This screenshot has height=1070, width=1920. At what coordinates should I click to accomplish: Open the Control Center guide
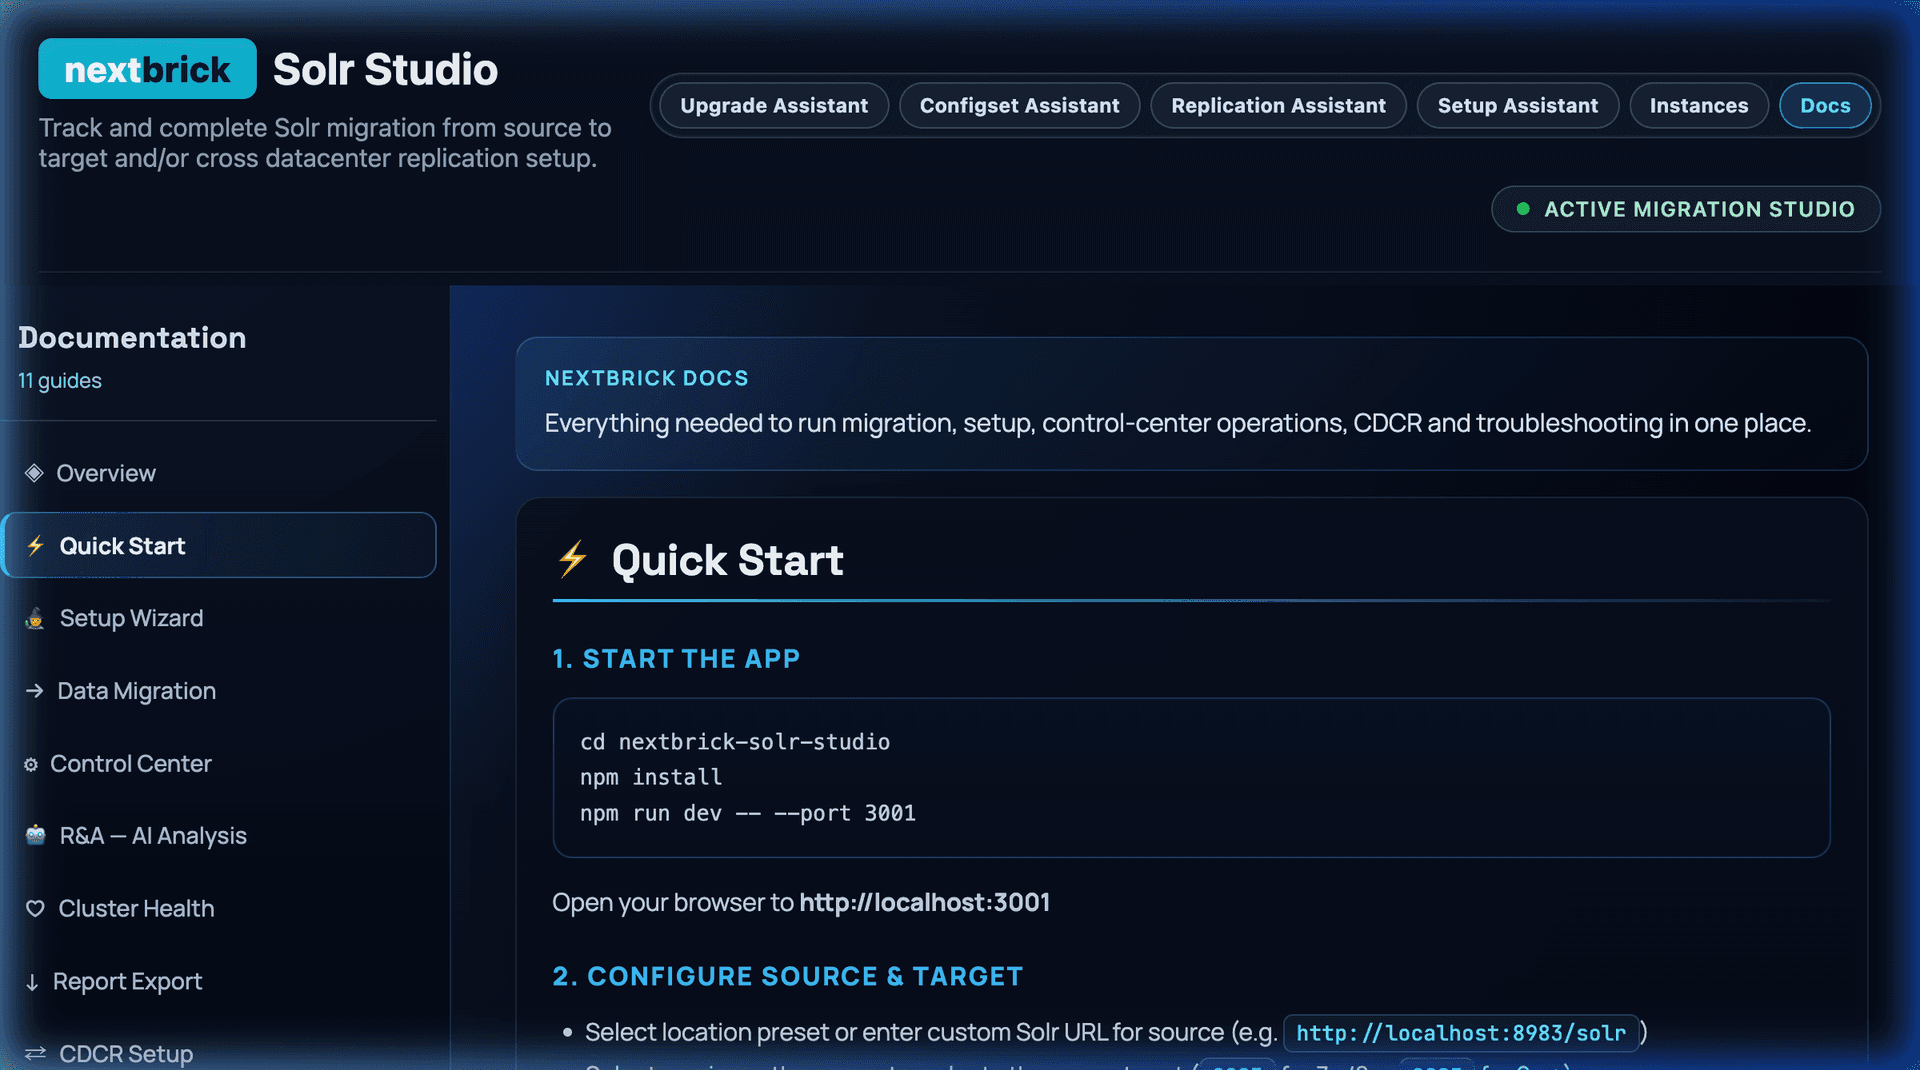click(219, 764)
